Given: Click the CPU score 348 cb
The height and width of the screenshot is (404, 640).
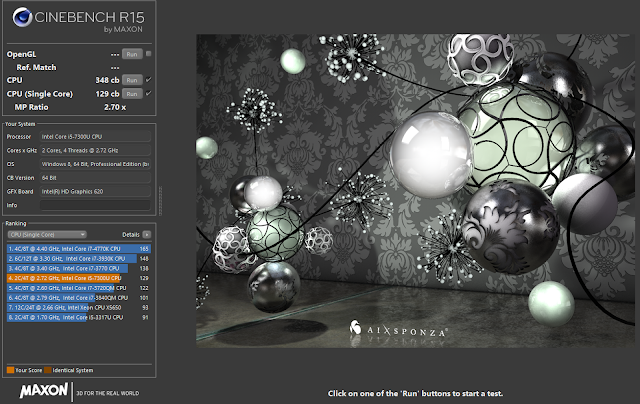Looking at the screenshot, I should (107, 80).
